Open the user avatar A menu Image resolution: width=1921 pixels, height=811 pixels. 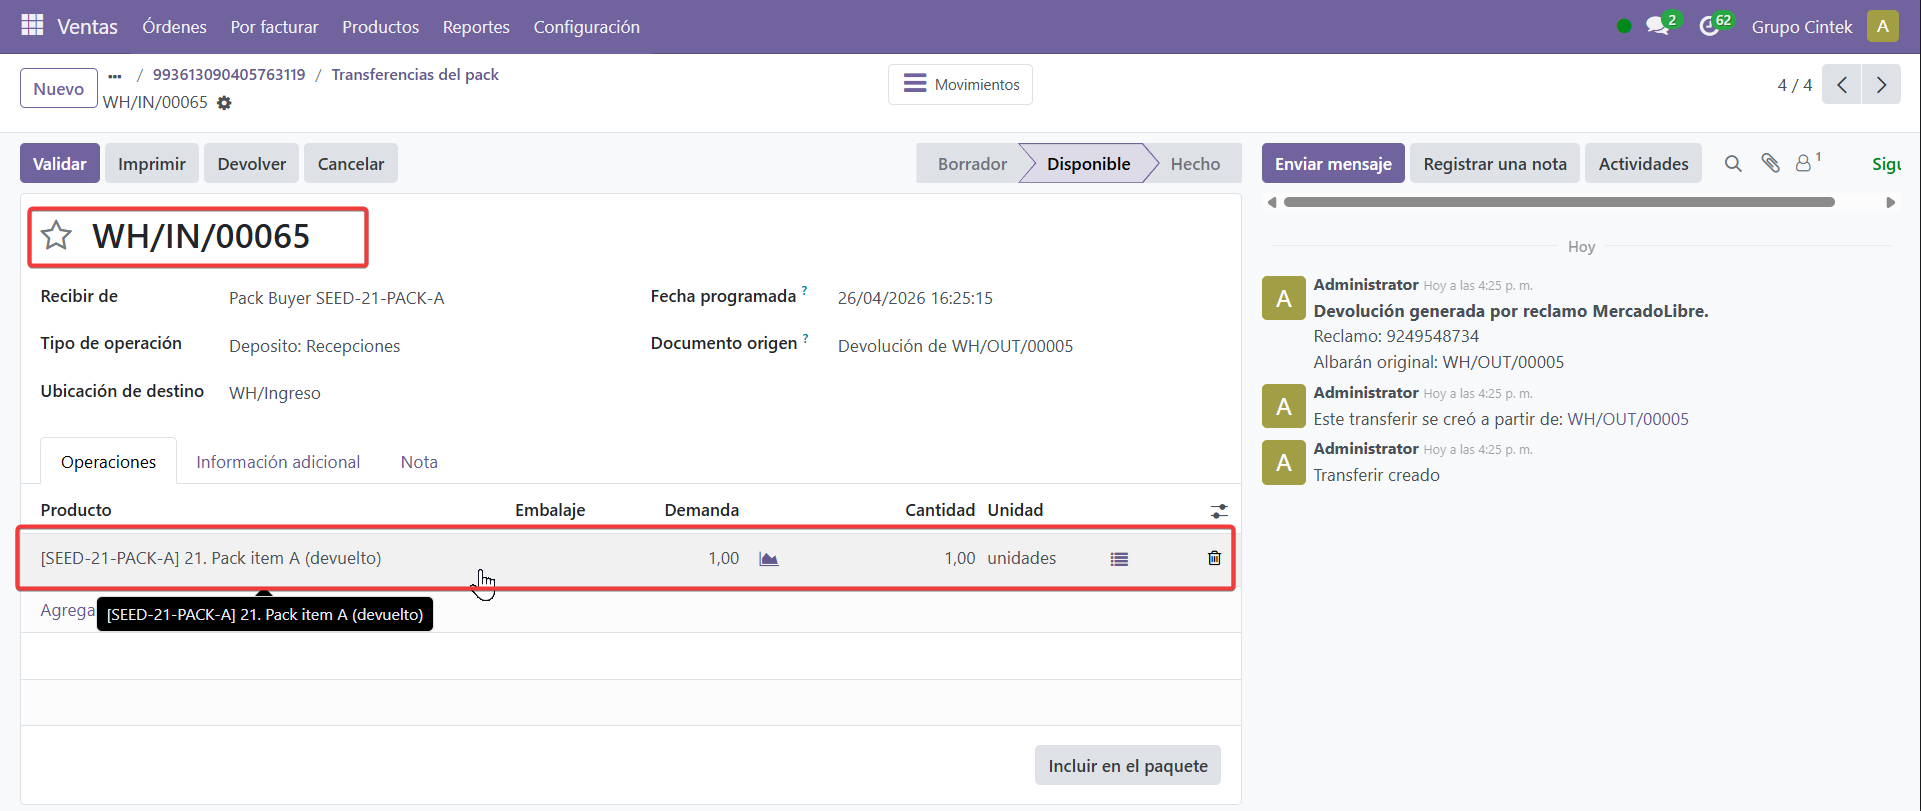(1883, 26)
